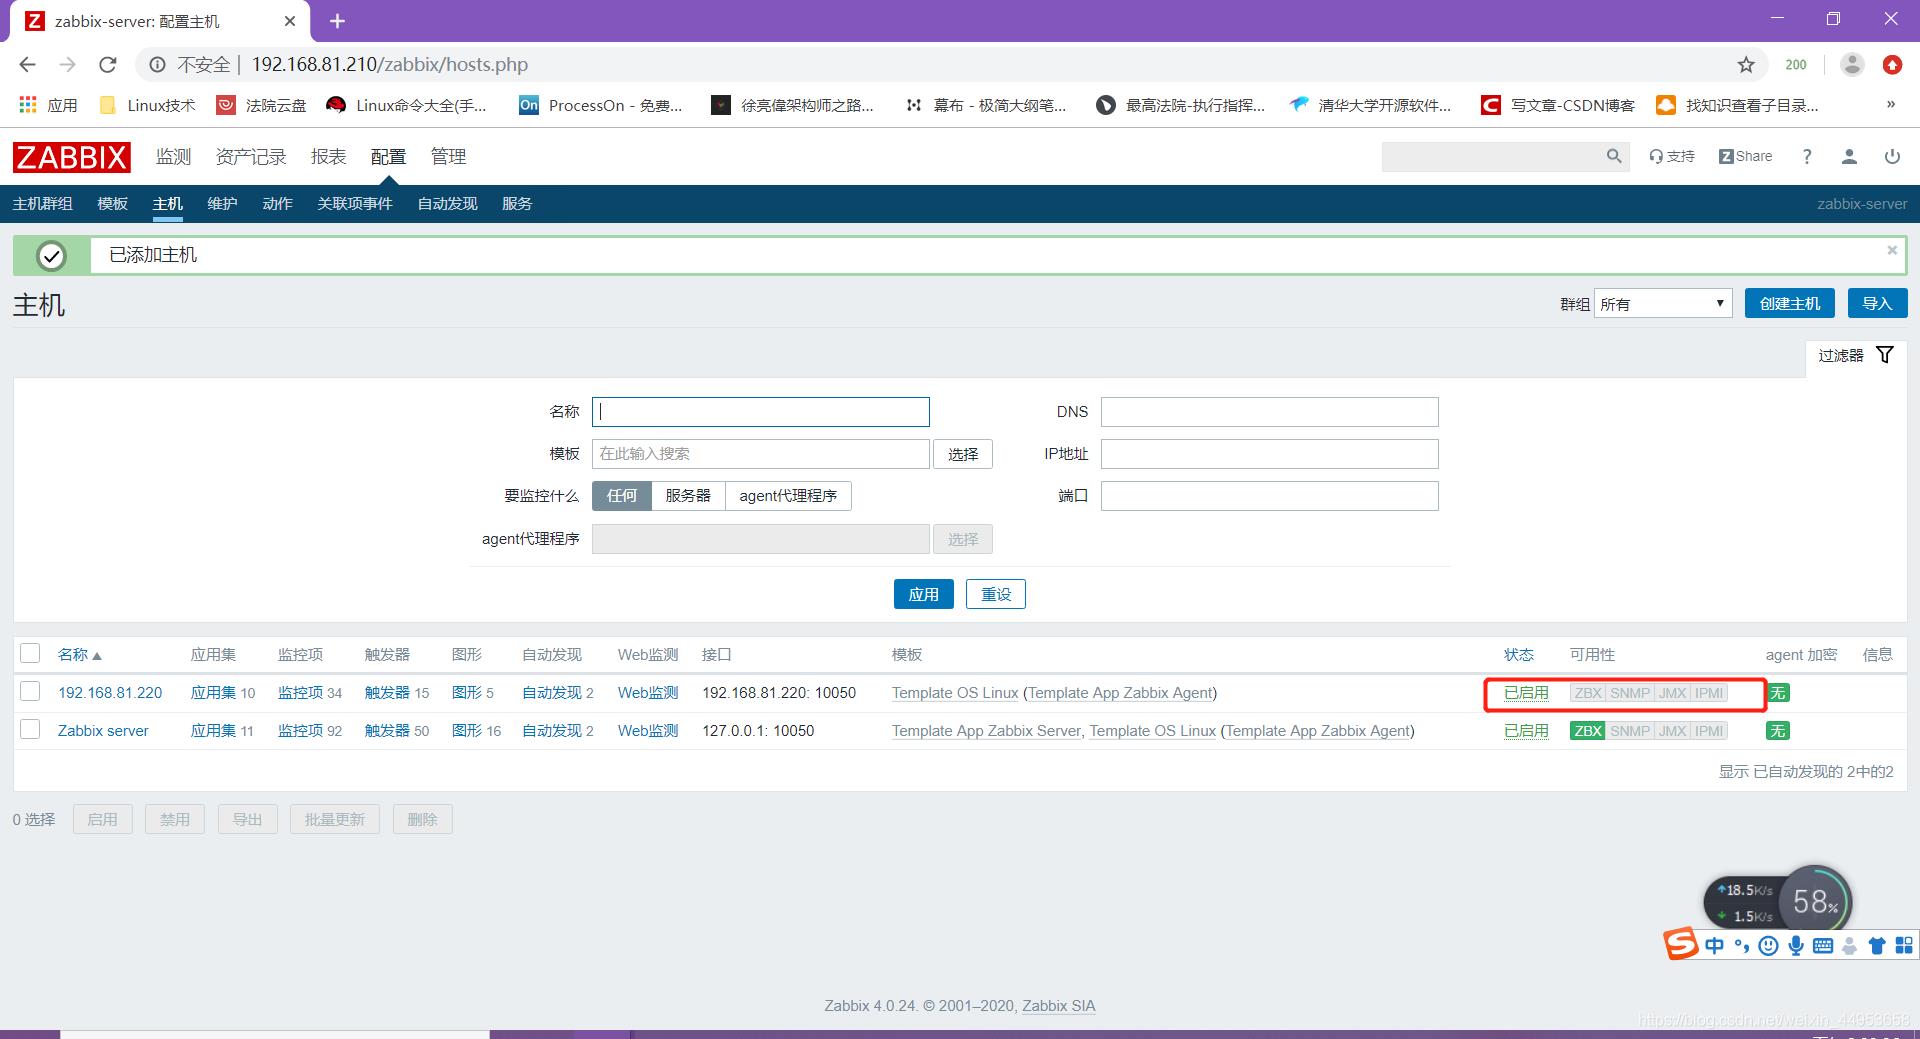Sort hosts by status column
The image size is (1920, 1039).
click(x=1518, y=655)
